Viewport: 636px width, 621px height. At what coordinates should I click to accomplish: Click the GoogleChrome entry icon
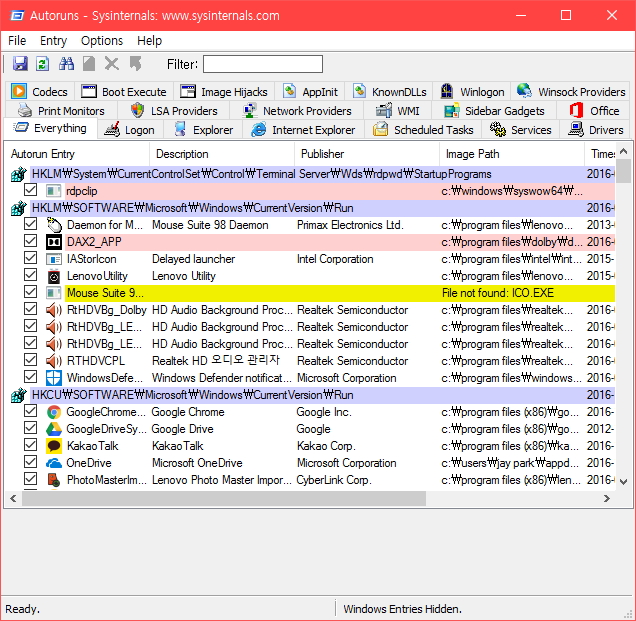[54, 412]
